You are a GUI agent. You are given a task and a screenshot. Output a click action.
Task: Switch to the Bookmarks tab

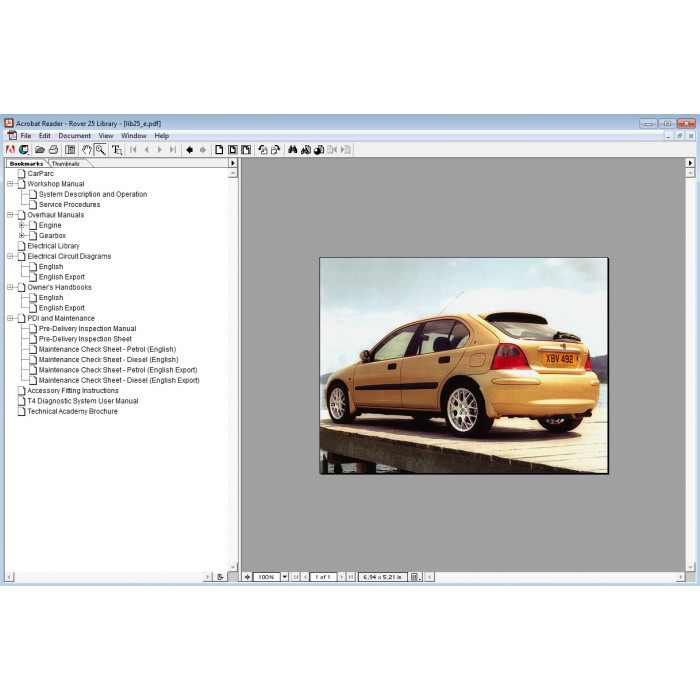pyautogui.click(x=26, y=163)
